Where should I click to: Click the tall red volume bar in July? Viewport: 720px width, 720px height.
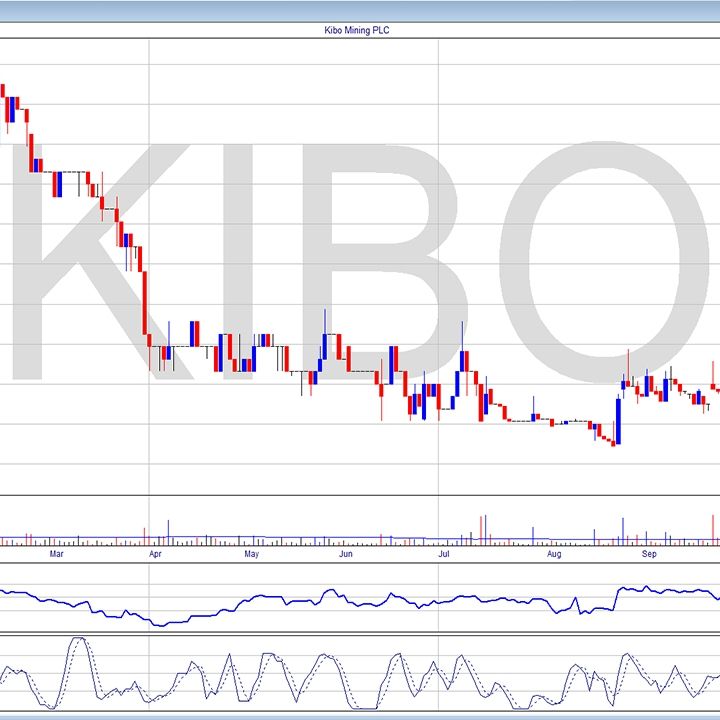[482, 530]
